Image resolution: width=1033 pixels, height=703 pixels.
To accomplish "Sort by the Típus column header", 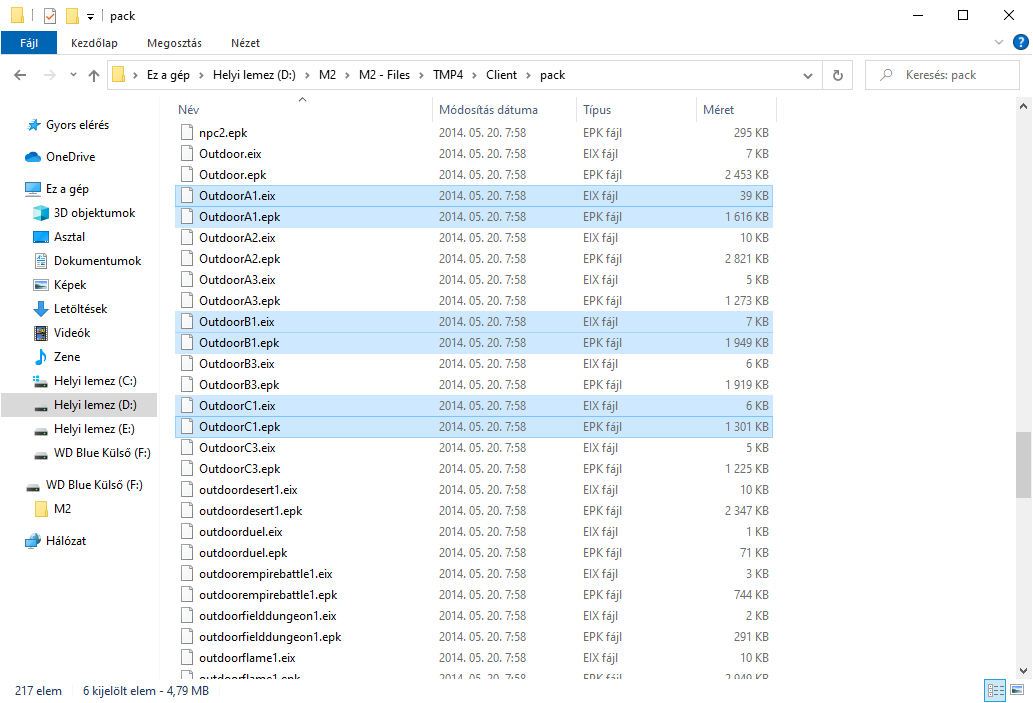I will point(597,110).
